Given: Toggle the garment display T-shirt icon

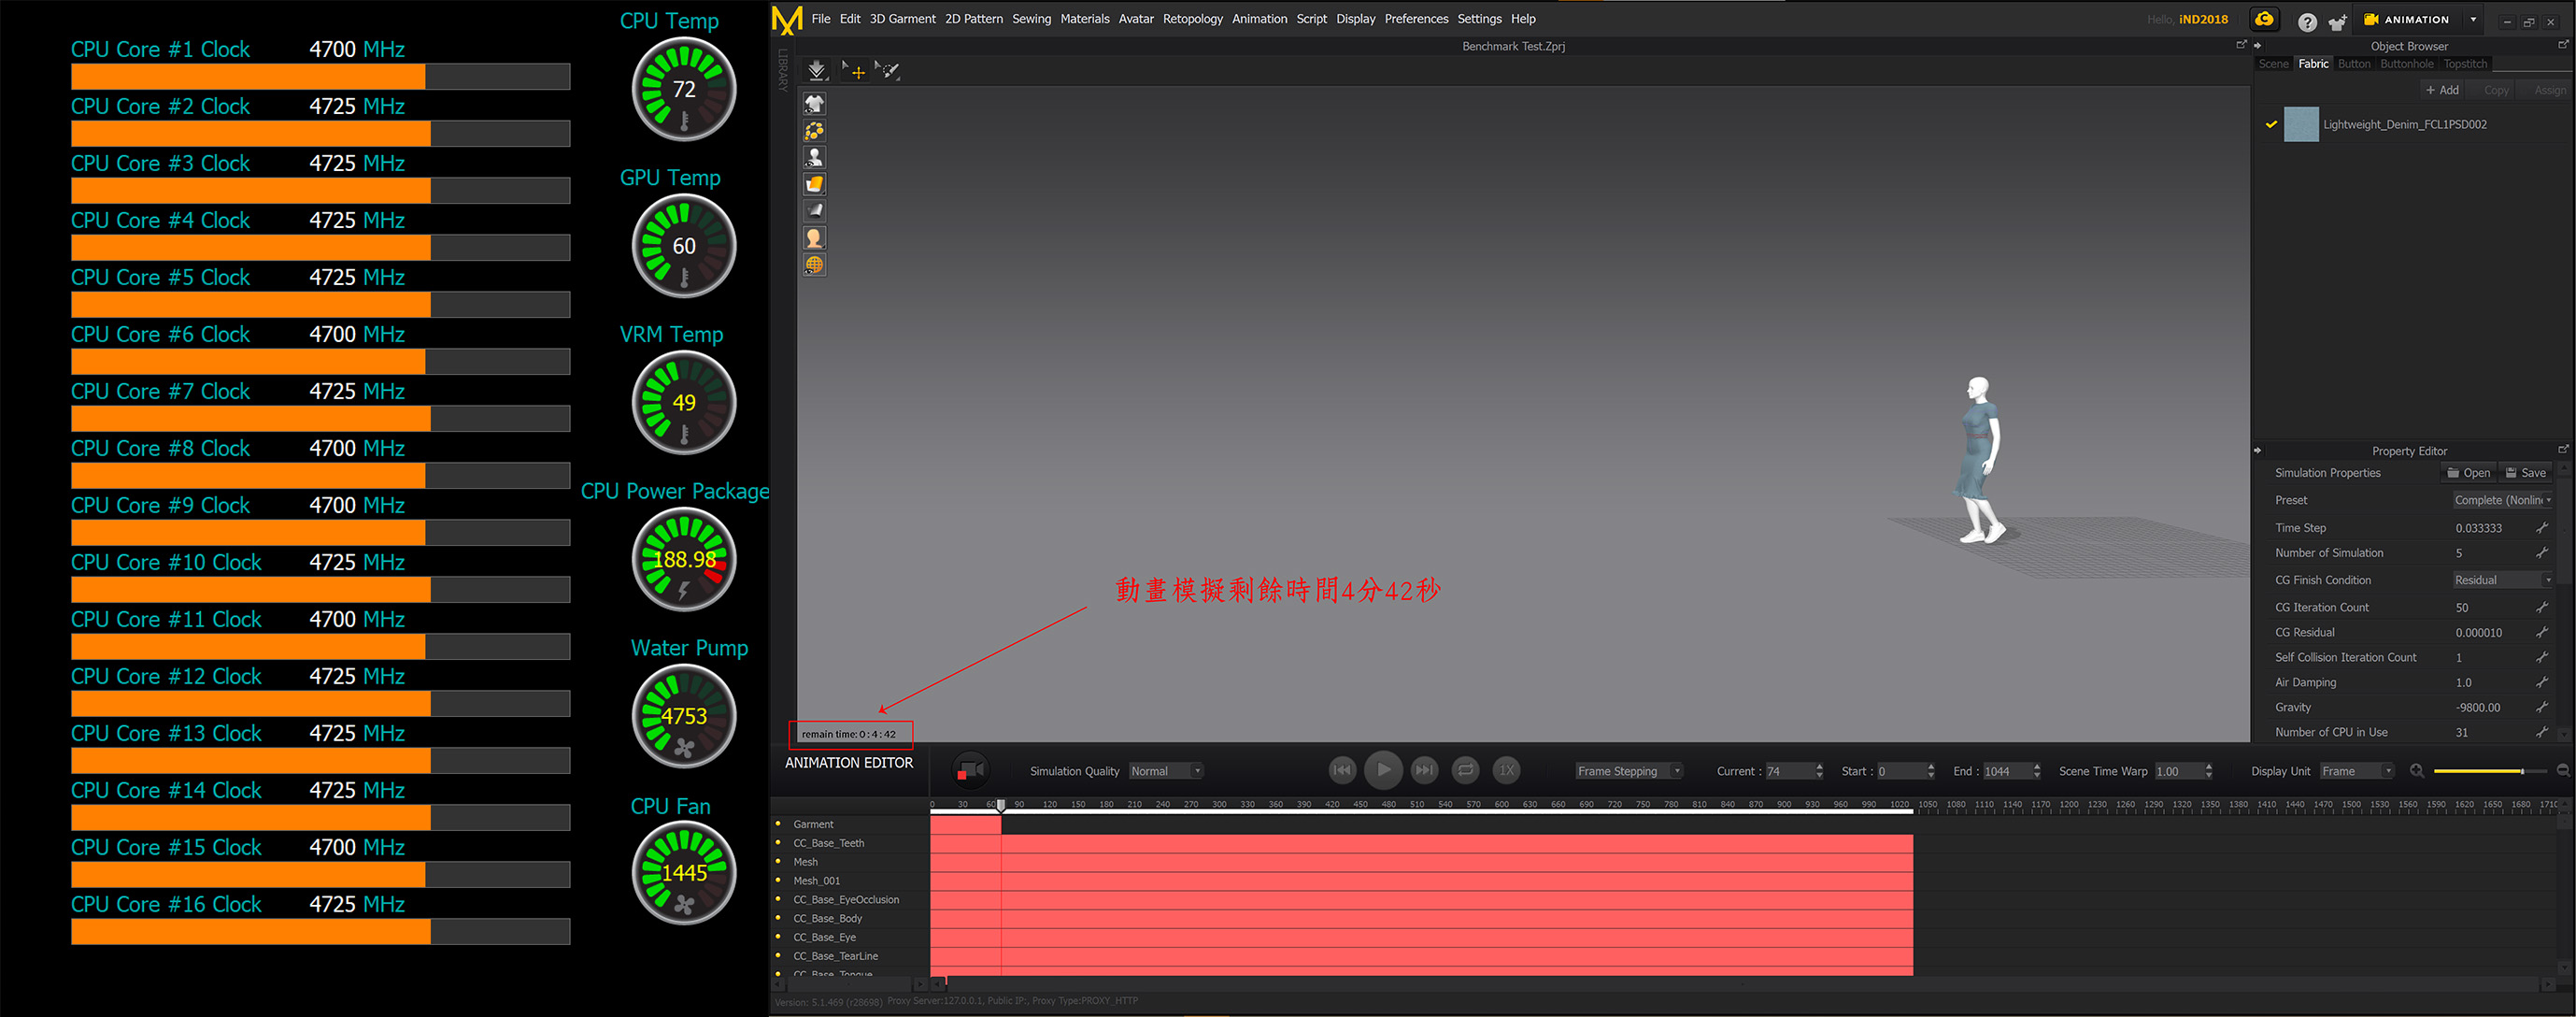Looking at the screenshot, I should pyautogui.click(x=814, y=104).
